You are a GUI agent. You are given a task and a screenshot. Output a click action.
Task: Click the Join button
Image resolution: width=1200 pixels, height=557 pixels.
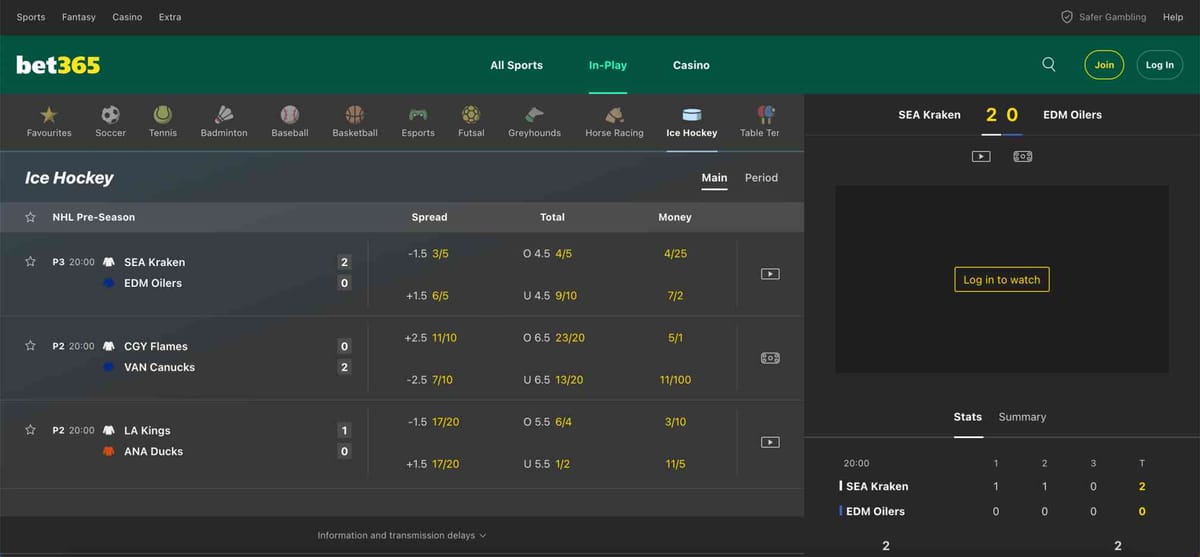pos(1104,65)
